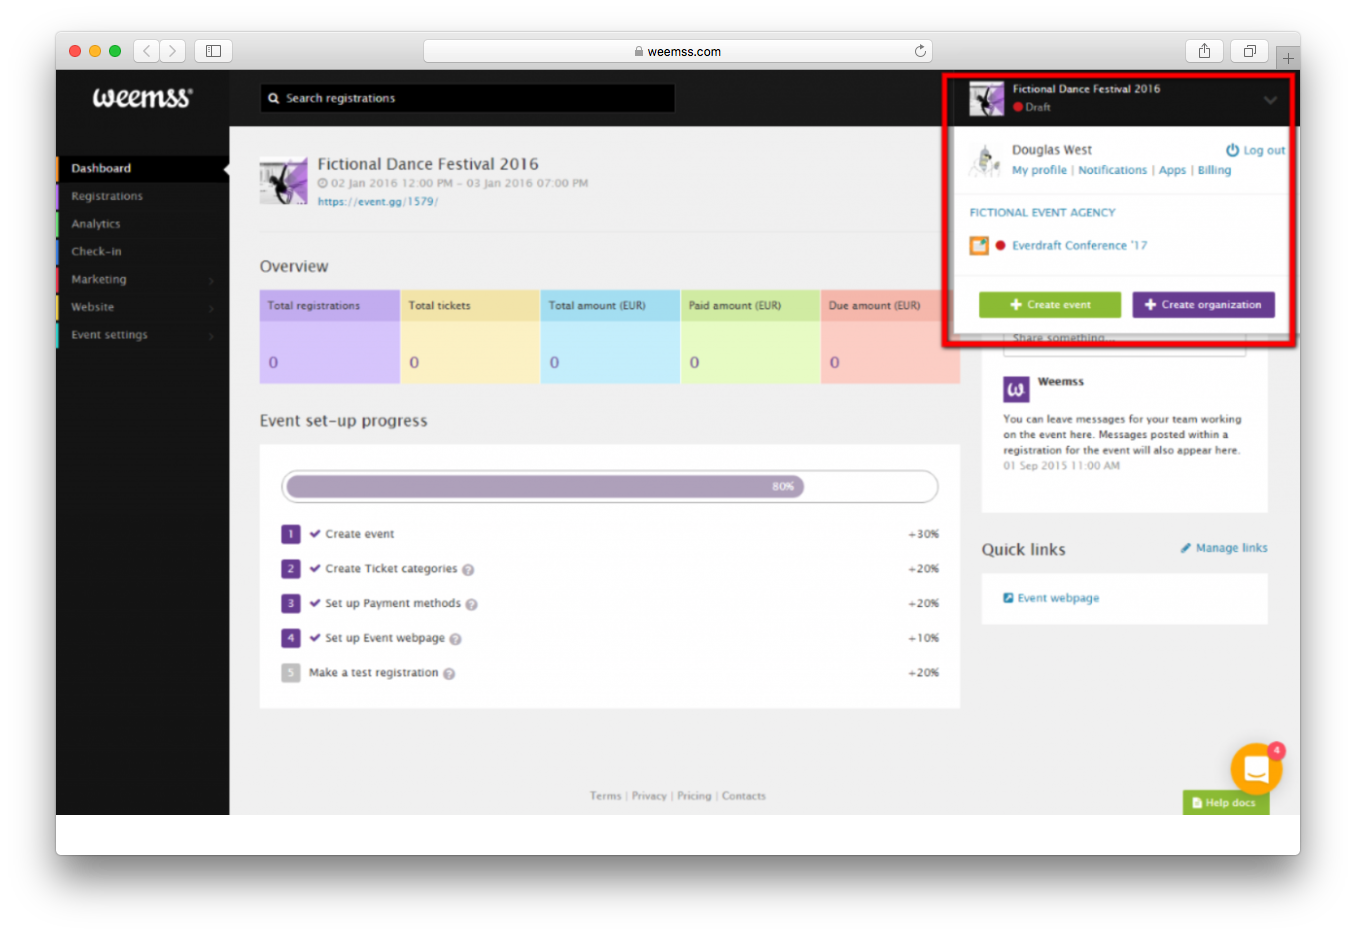Click the Manage links pencil icon
This screenshot has width=1356, height=935.
tap(1186, 548)
